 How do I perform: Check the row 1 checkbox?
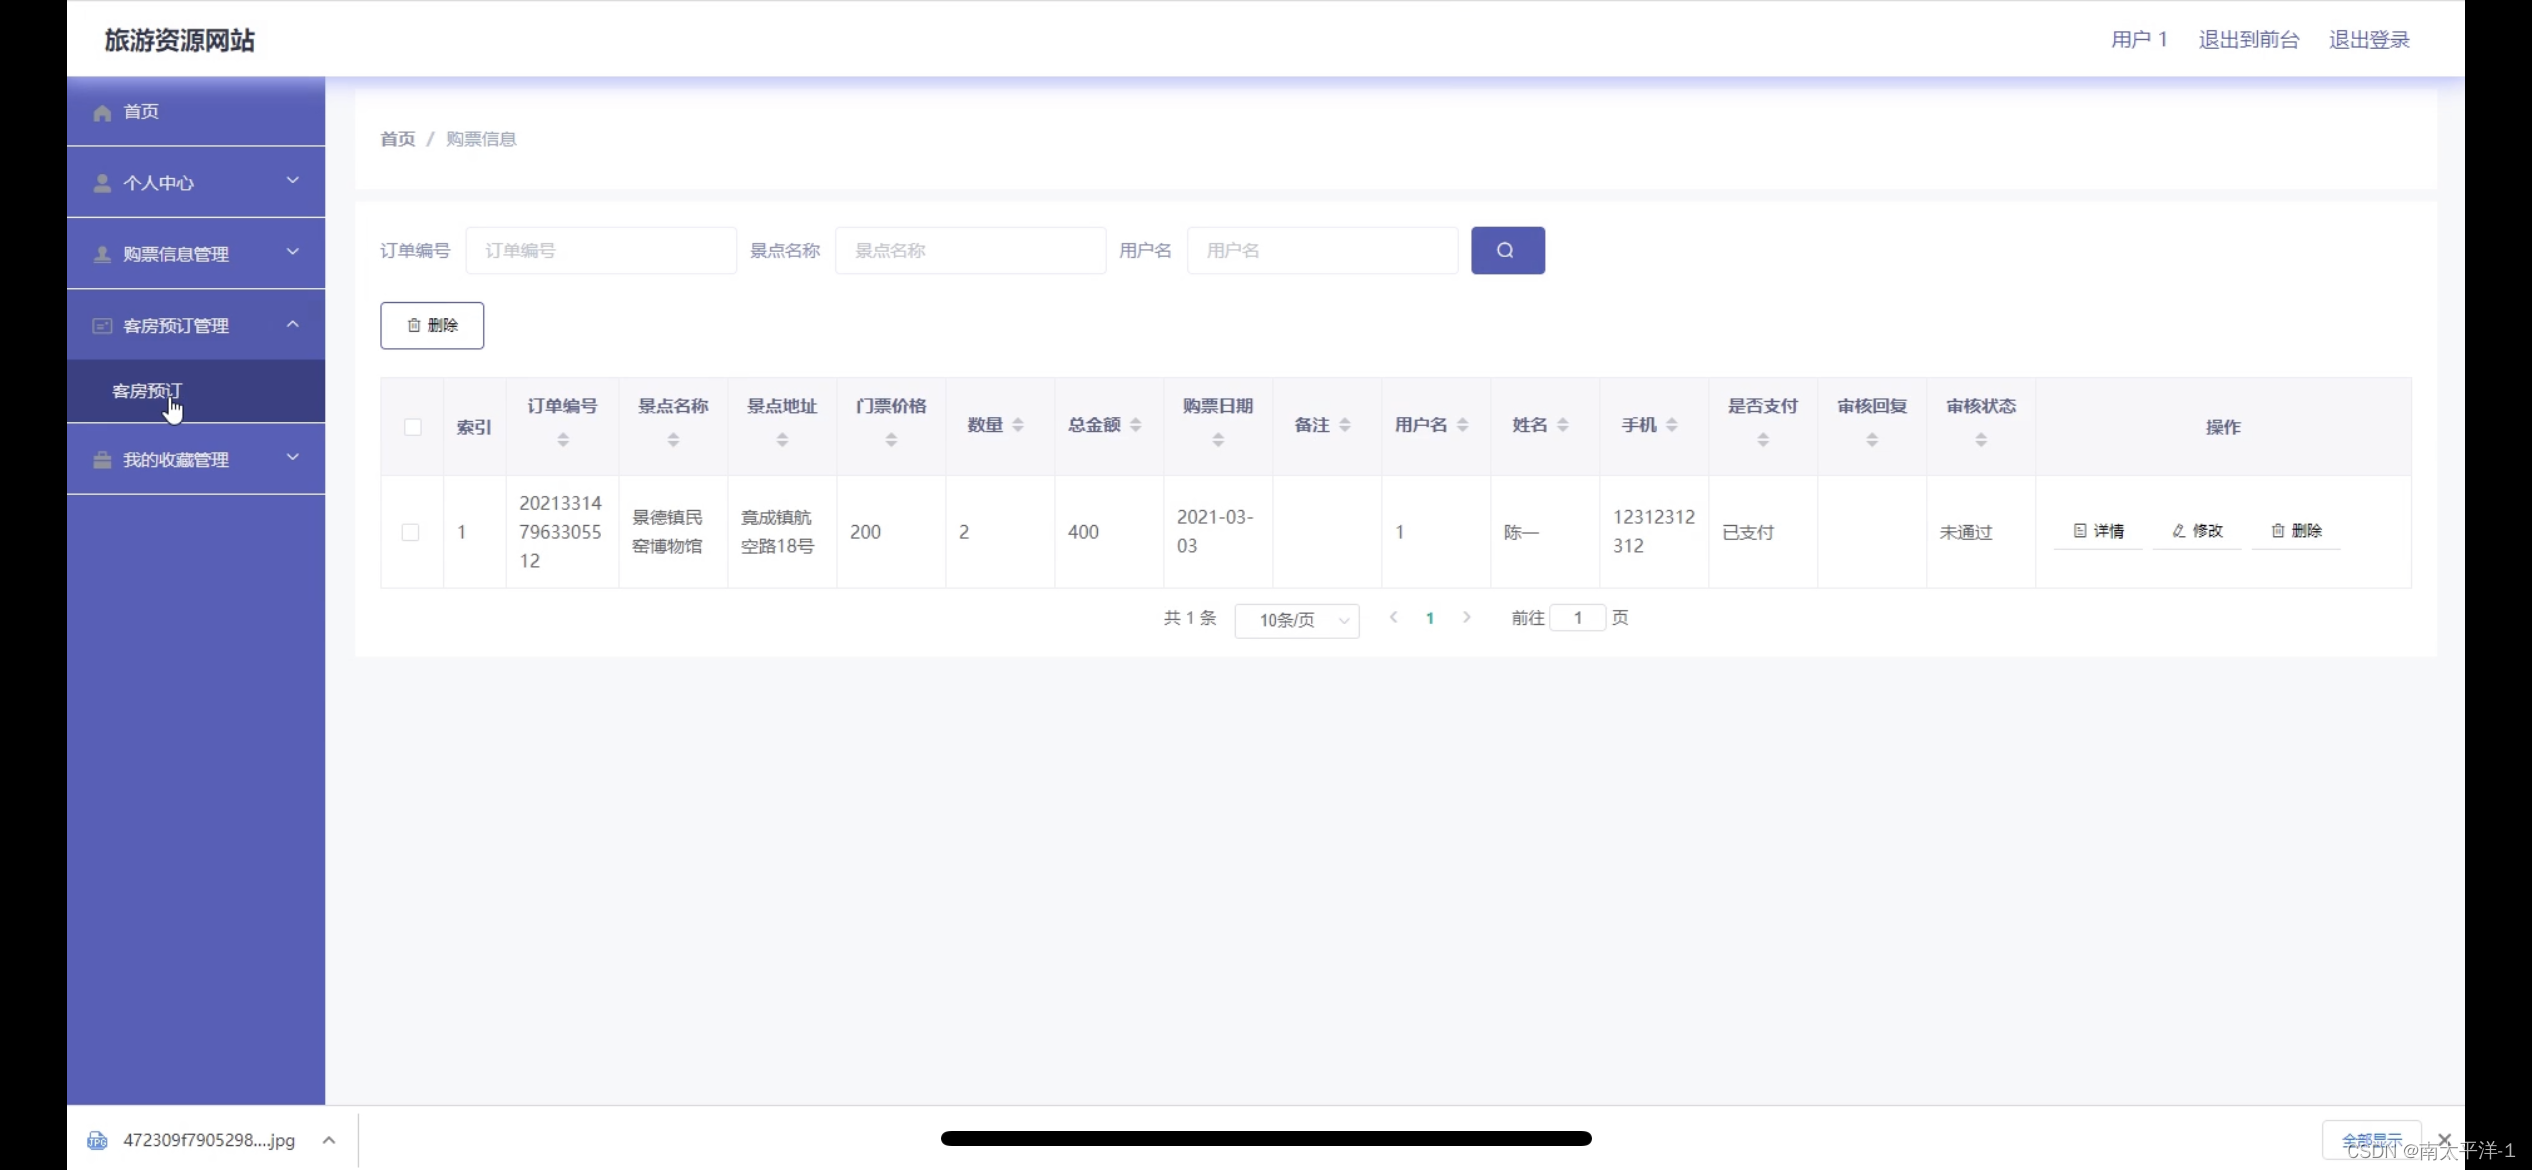tap(410, 532)
